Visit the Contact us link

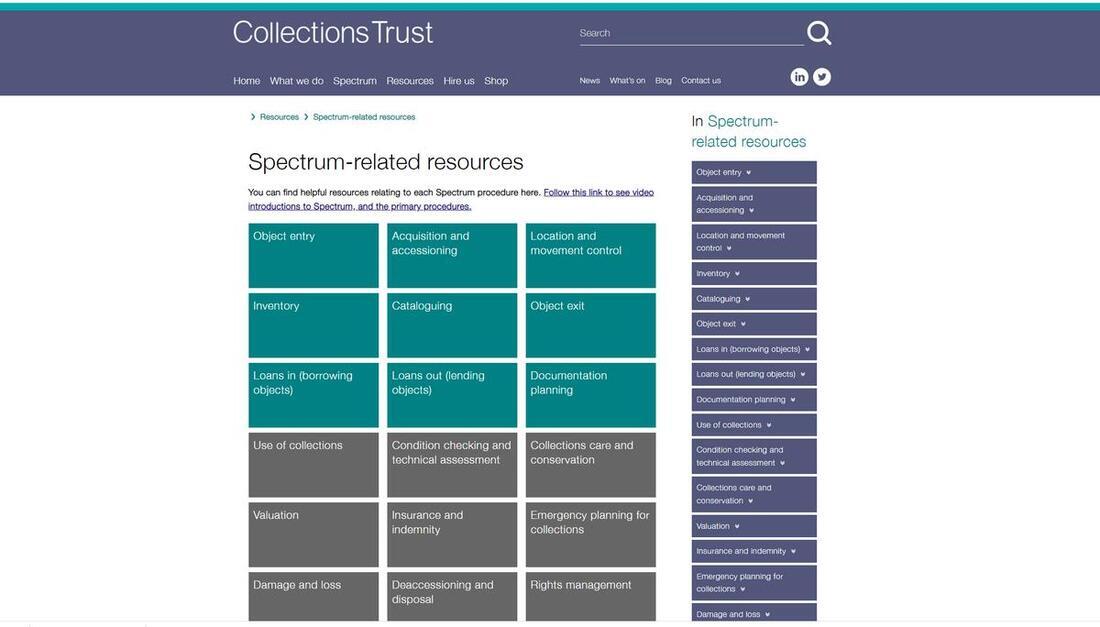click(701, 81)
